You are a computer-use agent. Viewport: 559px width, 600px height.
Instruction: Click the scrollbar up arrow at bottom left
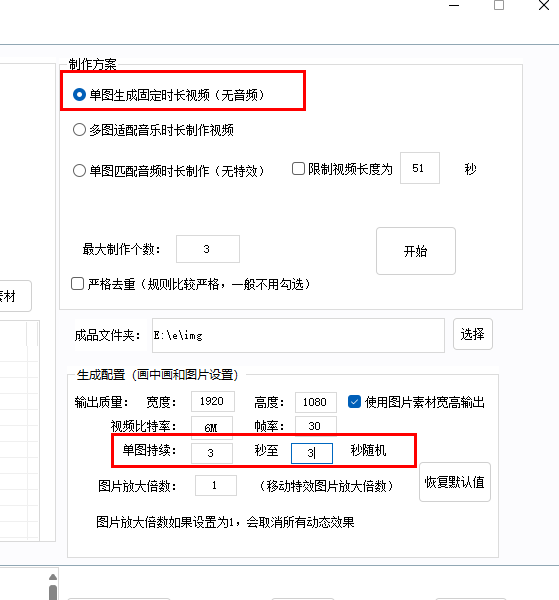tap(53, 577)
